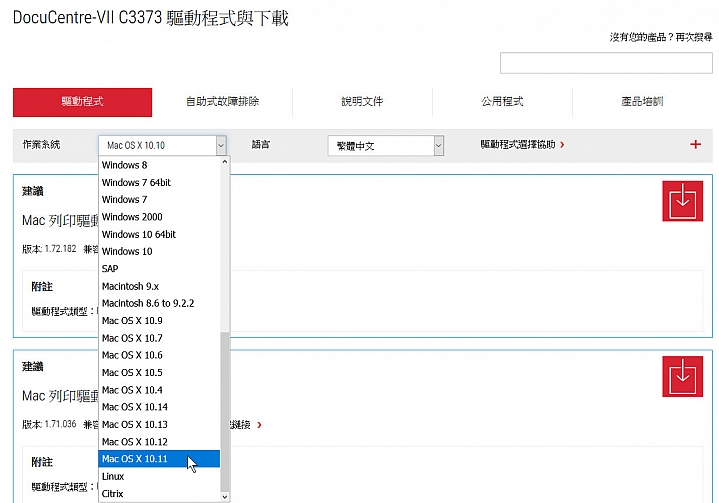Switch to the 自助式故障排除 tab
This screenshot has height=503, width=719.
[222, 102]
